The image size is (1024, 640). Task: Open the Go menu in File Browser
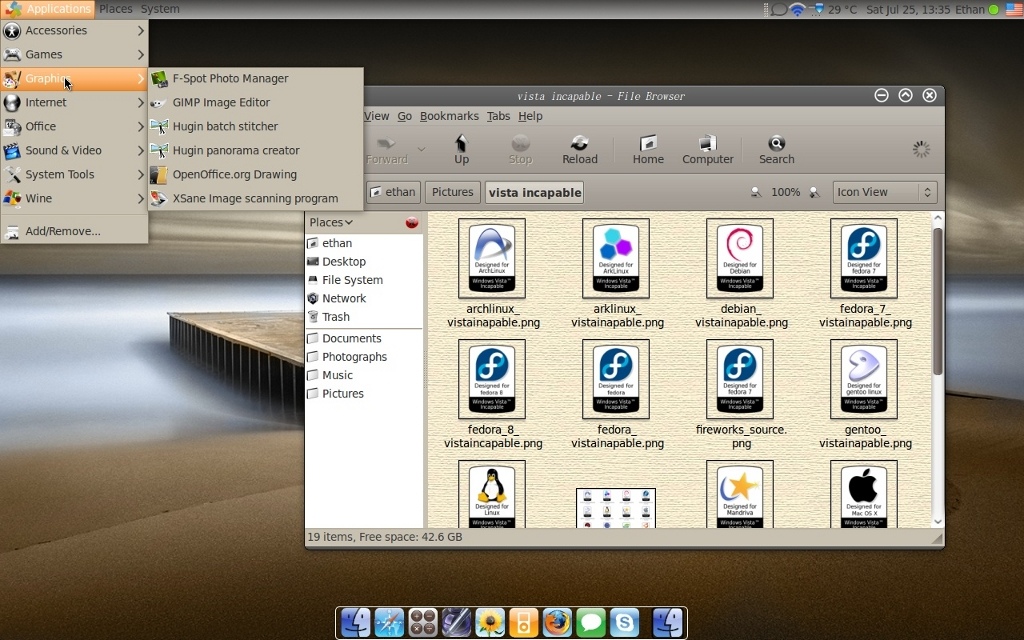coord(404,116)
